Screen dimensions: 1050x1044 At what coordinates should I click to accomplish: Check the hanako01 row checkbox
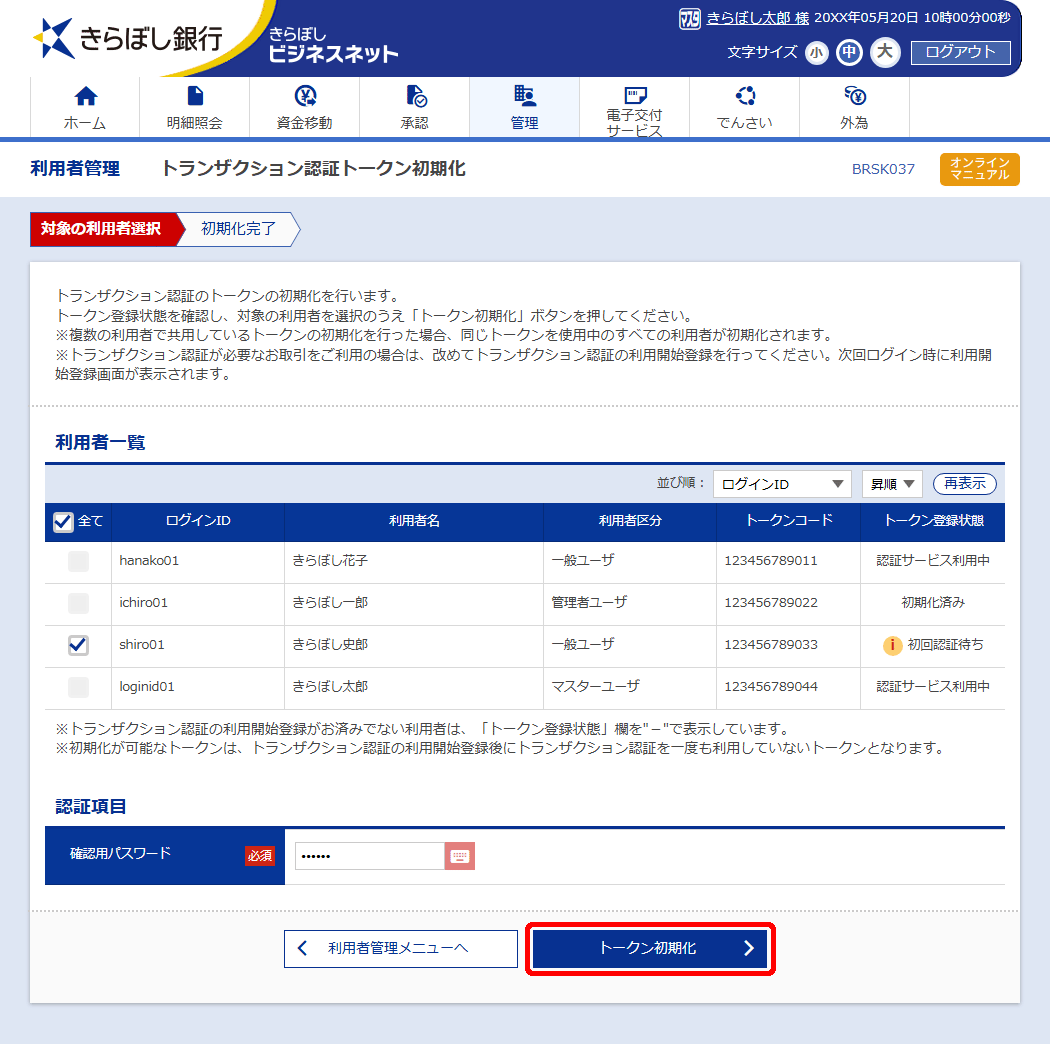pos(78,561)
